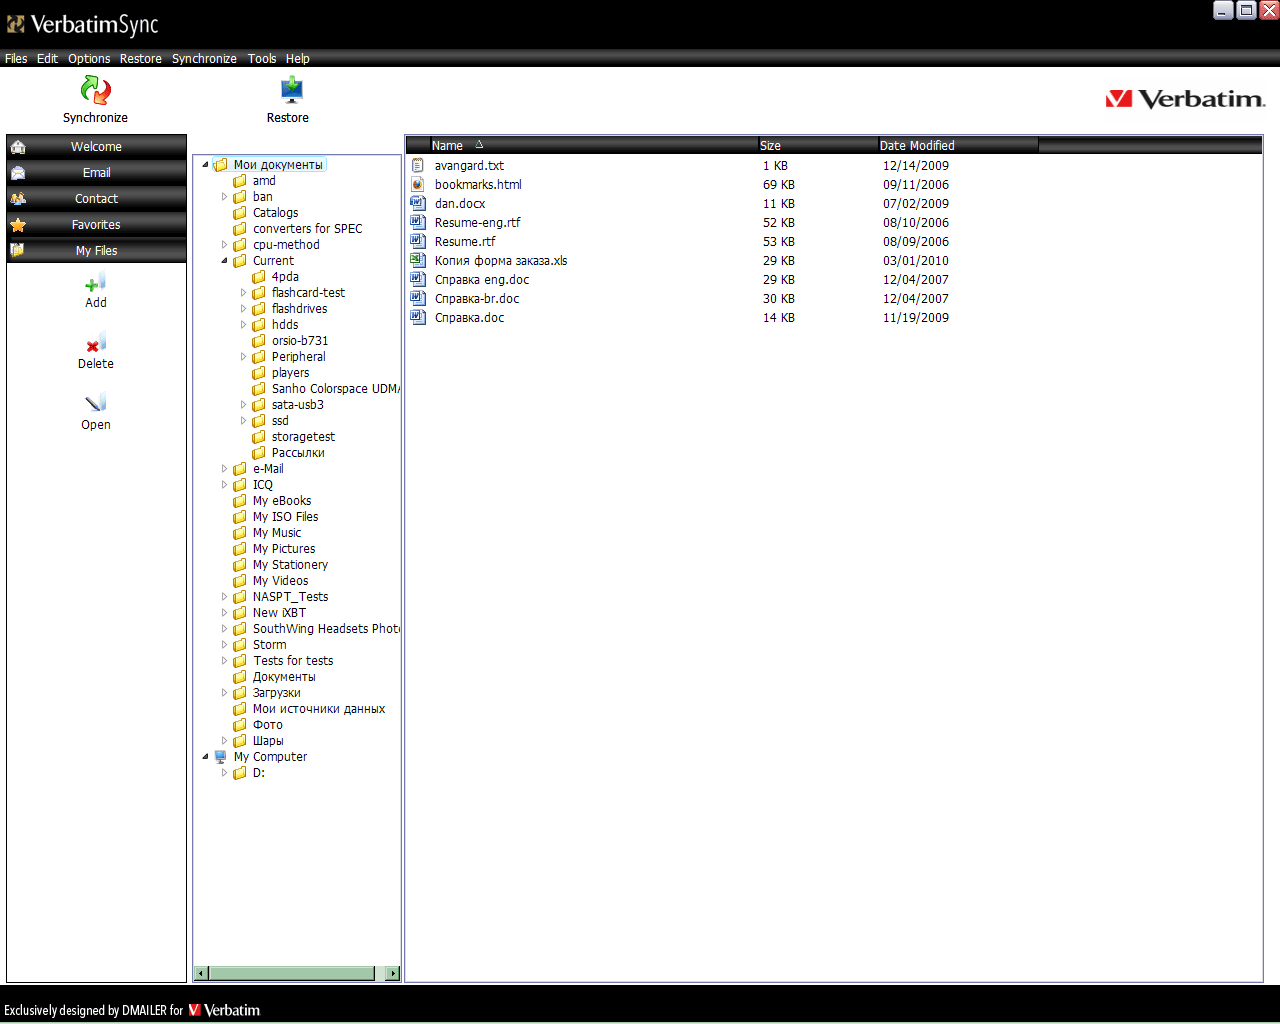This screenshot has height=1024, width=1280.
Task: Select the converters for SPEC folder
Action: click(x=307, y=229)
